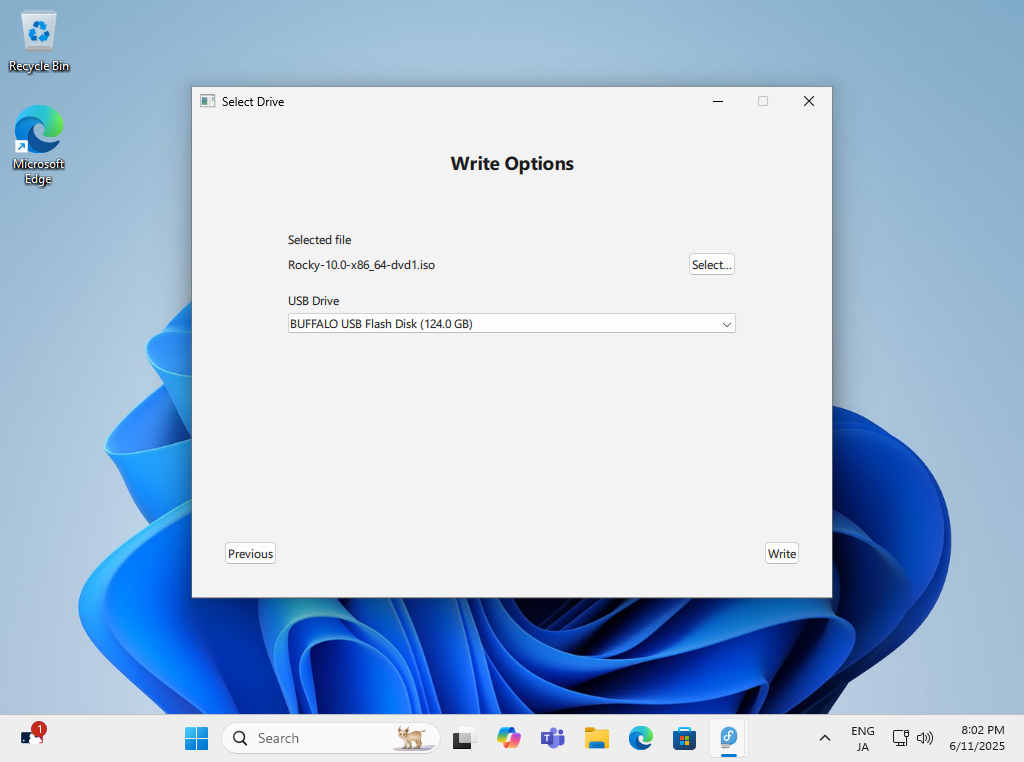Click Select... to choose an ISO file
The image size is (1024, 762).
712,264
